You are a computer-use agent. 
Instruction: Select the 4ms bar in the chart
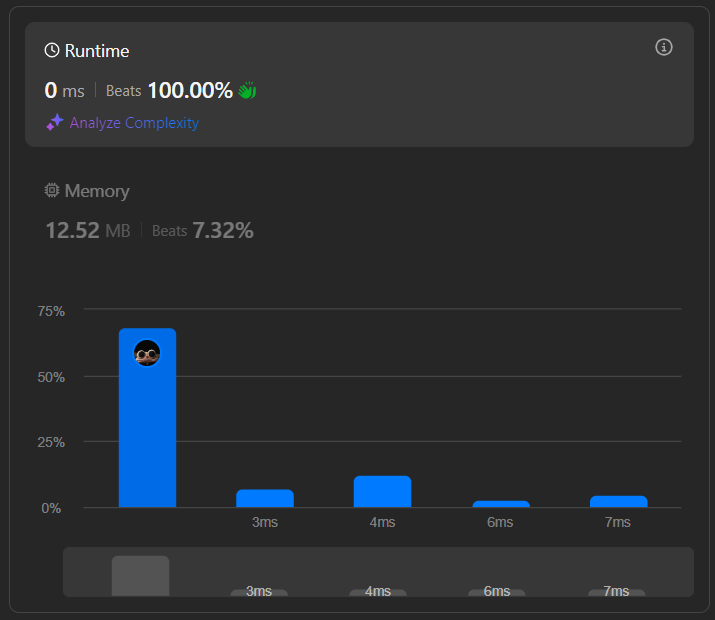[382, 491]
